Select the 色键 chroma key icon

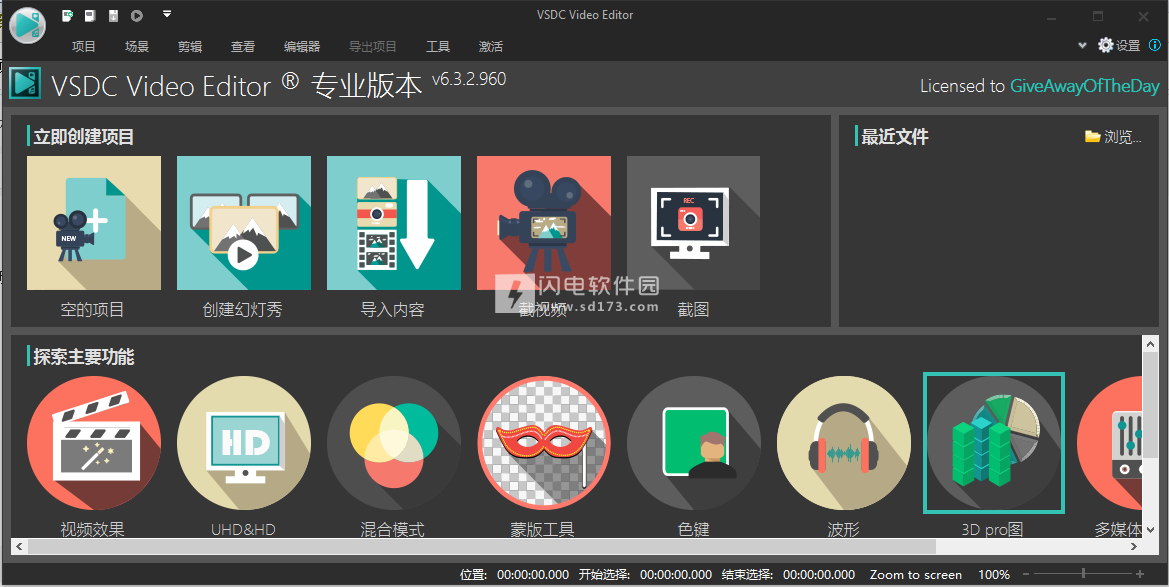click(693, 443)
